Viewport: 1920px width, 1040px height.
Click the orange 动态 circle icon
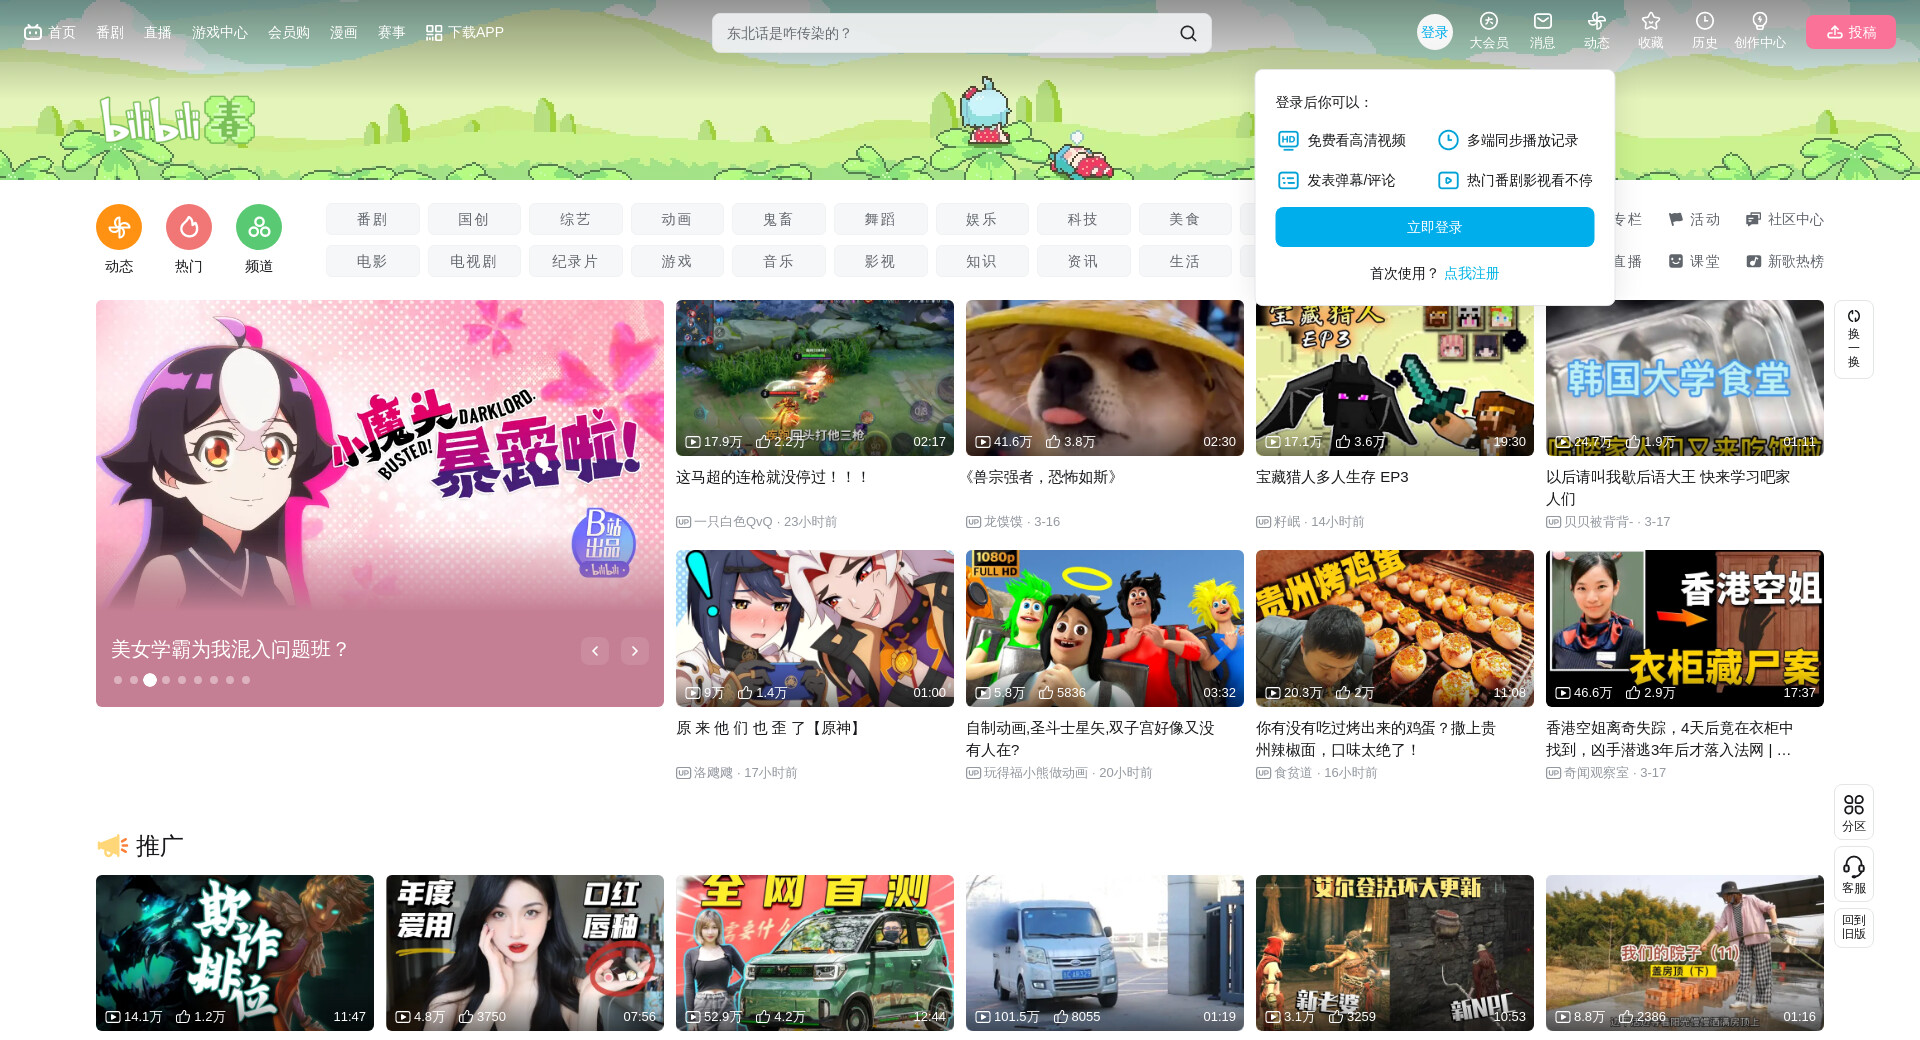[119, 228]
